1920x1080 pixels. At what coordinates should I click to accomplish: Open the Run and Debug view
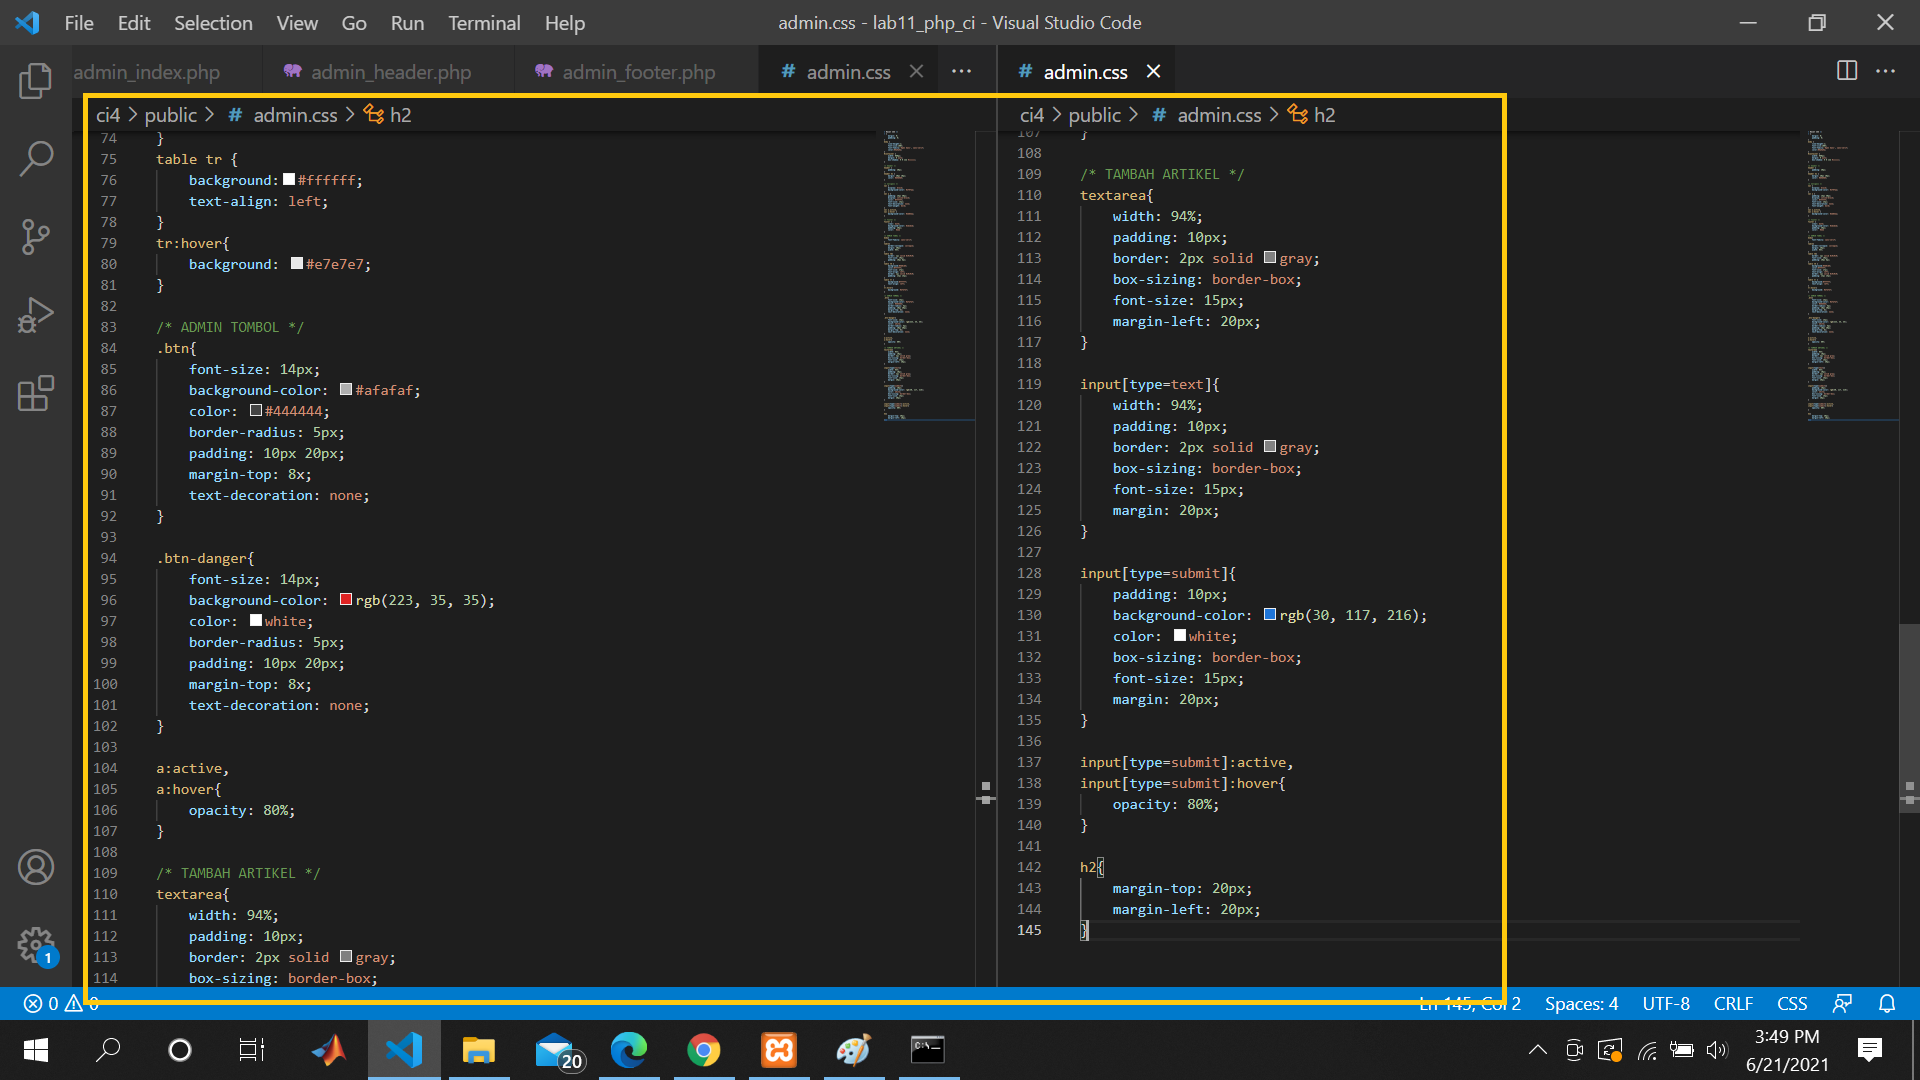coord(36,314)
